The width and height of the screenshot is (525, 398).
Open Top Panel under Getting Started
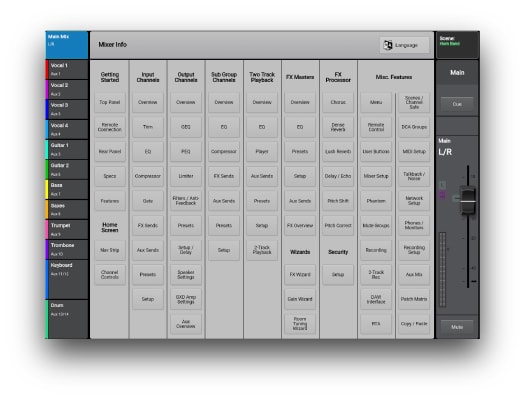pyautogui.click(x=110, y=102)
